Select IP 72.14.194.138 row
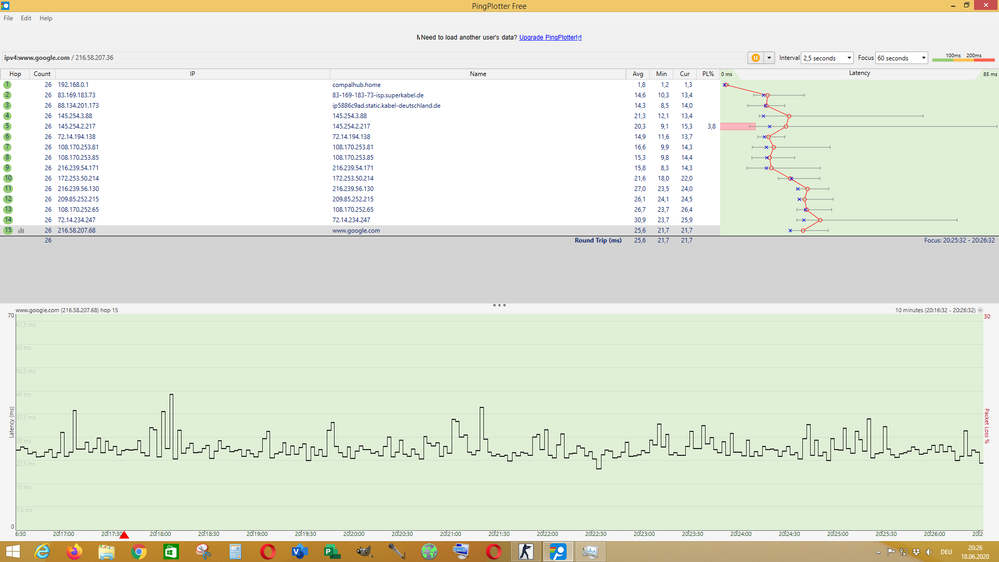999x562 pixels. pos(76,136)
